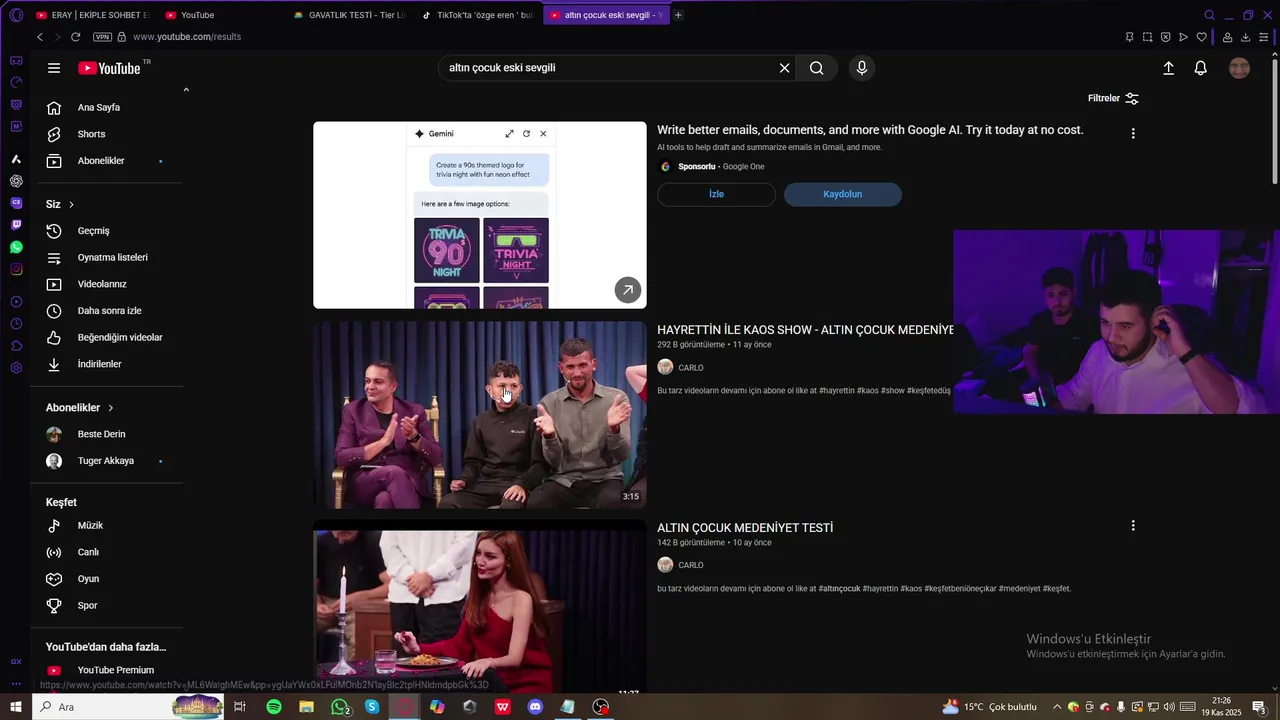Click the #altınçocuk hashtag in the description

[x=839, y=589]
